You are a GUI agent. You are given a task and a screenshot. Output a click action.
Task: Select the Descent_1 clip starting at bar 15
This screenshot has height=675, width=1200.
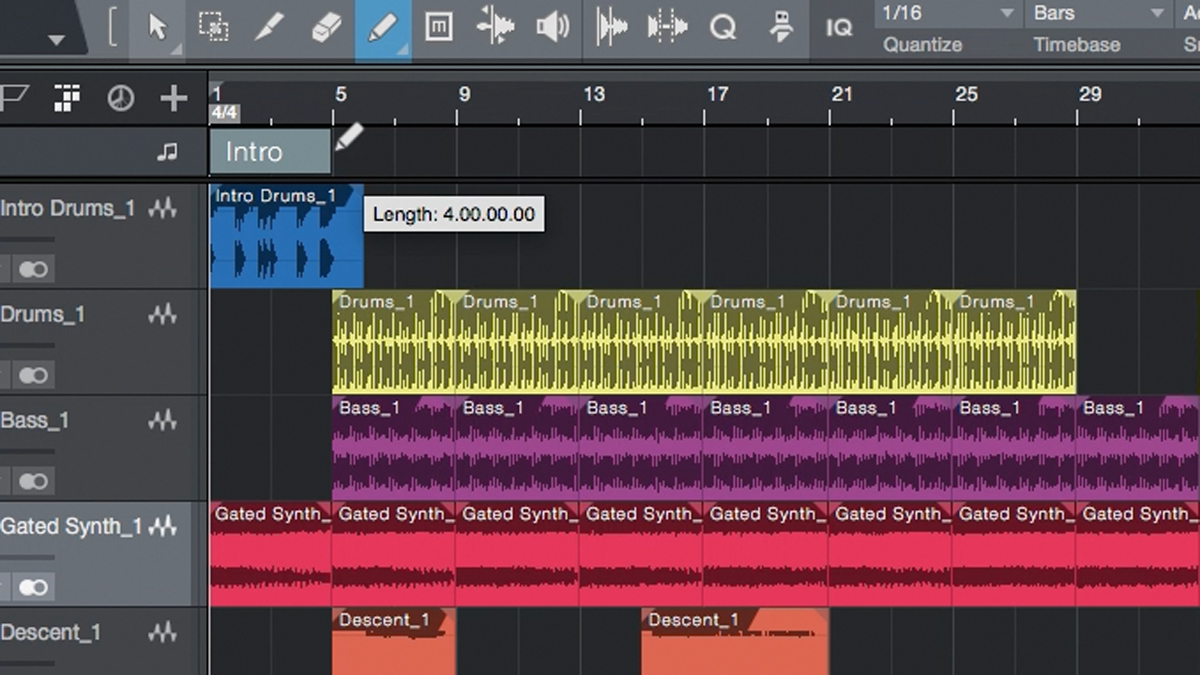pos(735,643)
